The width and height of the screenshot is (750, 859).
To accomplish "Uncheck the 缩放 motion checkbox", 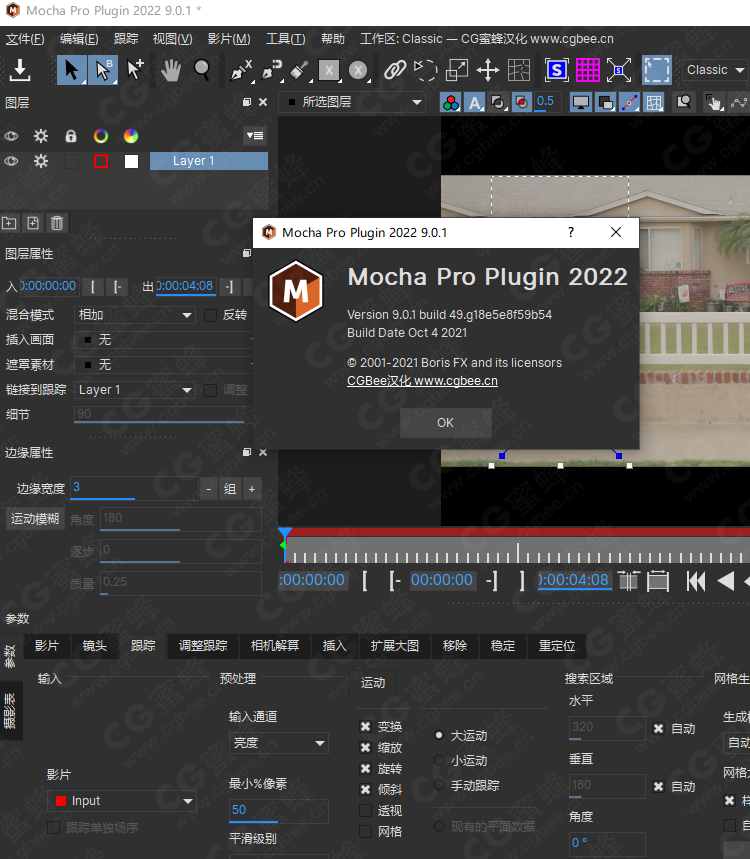I will (x=365, y=747).
